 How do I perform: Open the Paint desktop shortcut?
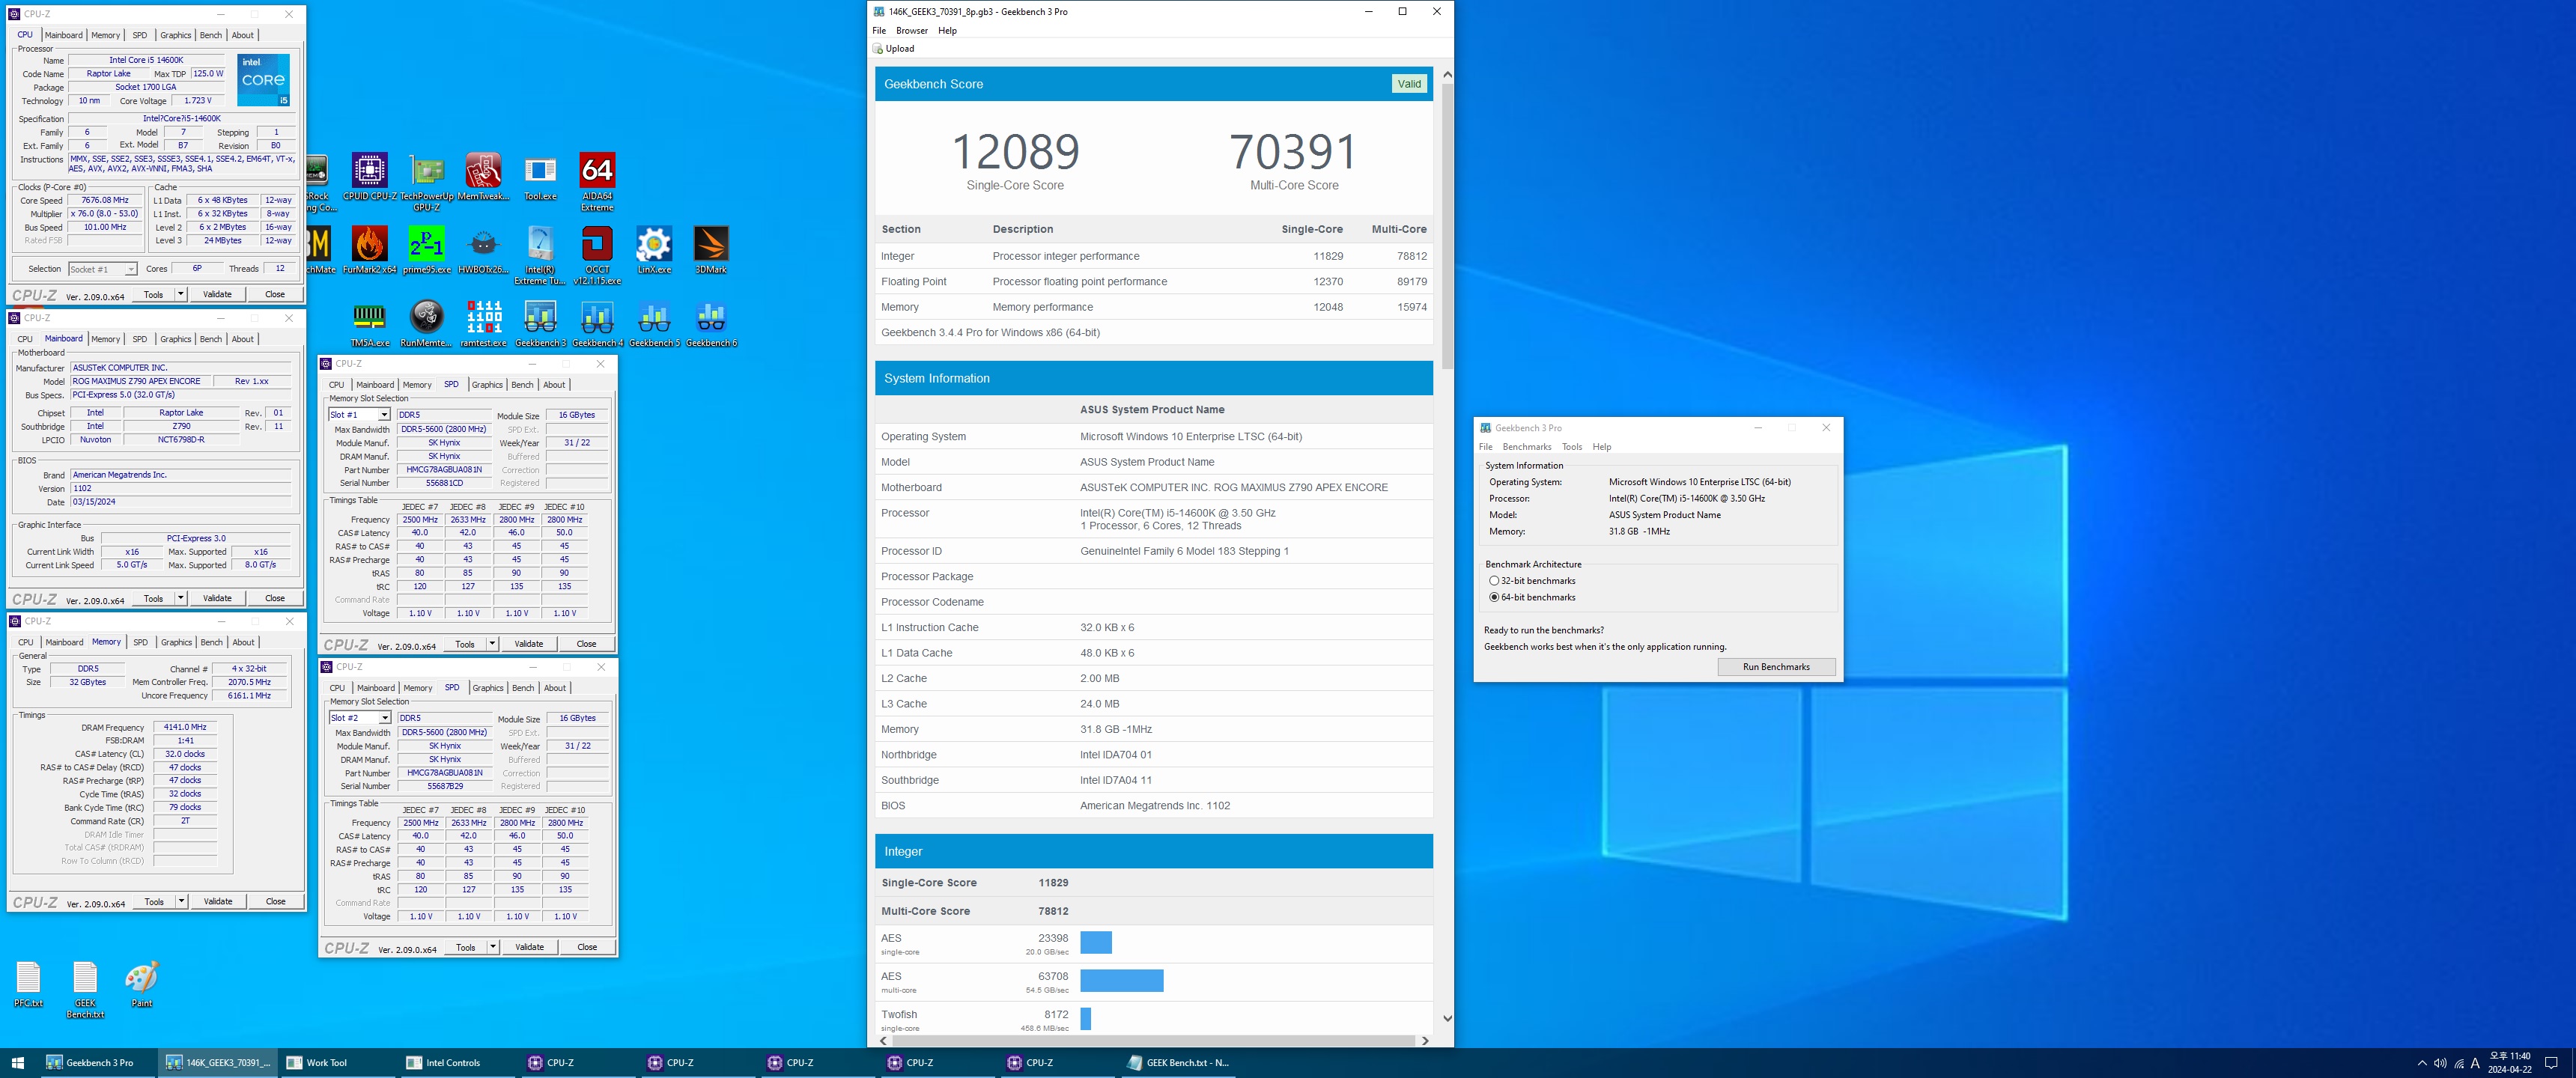[x=142, y=984]
